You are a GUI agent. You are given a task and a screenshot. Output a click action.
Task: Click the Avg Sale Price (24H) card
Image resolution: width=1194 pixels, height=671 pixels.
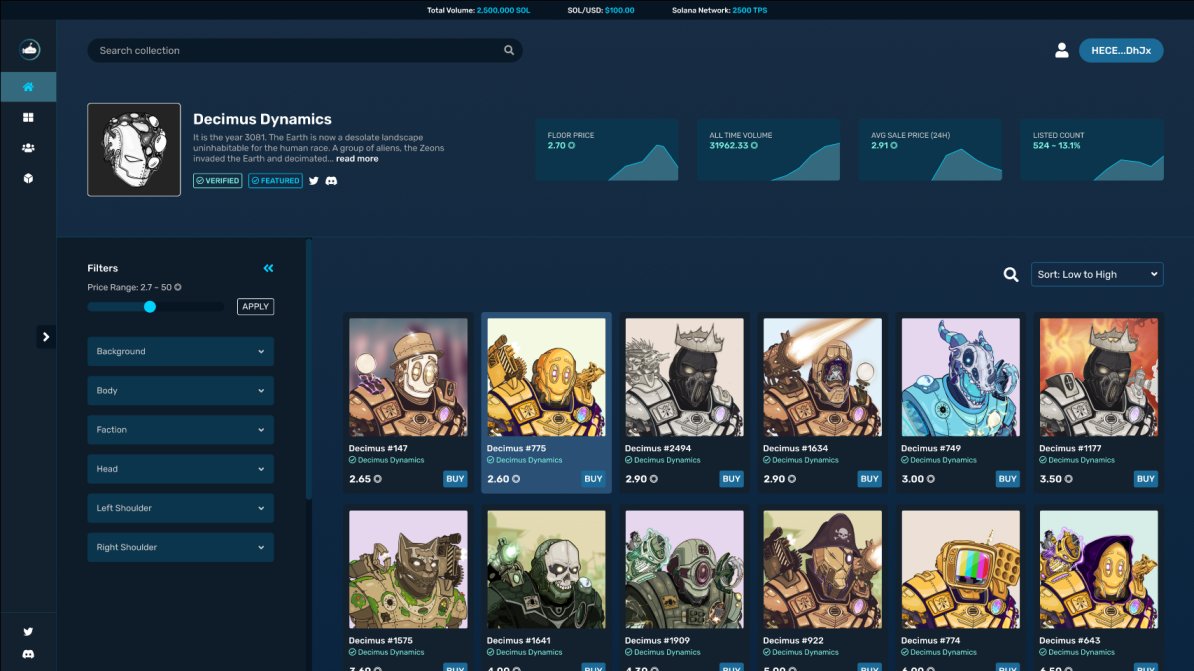(x=930, y=149)
